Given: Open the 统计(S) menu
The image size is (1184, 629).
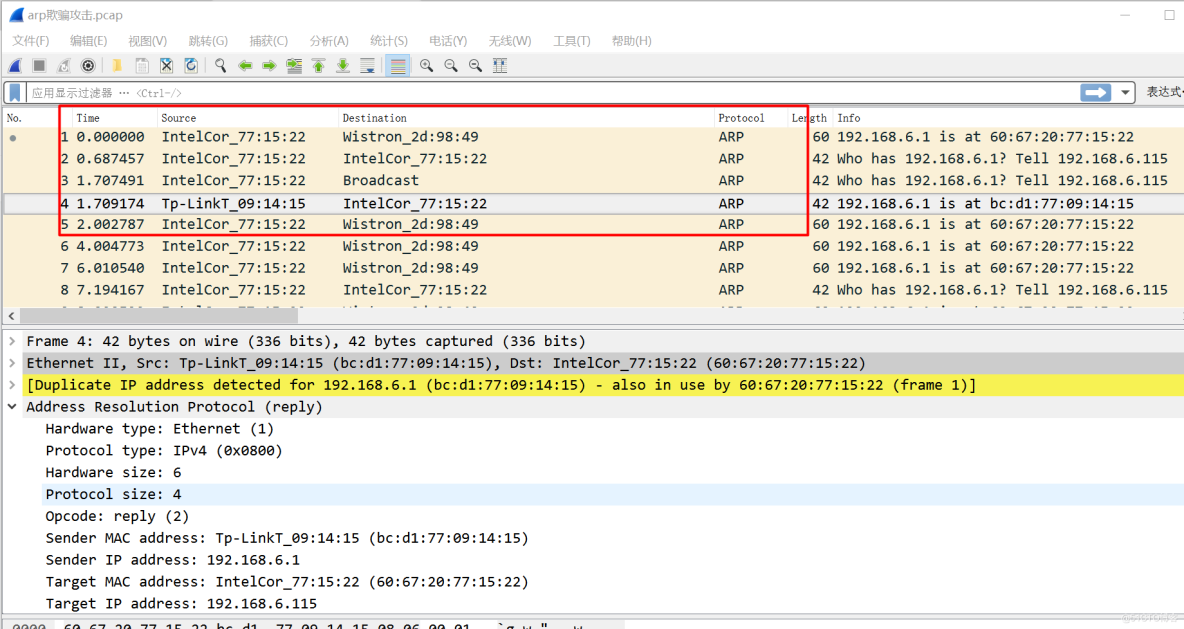Looking at the screenshot, I should coord(389,41).
